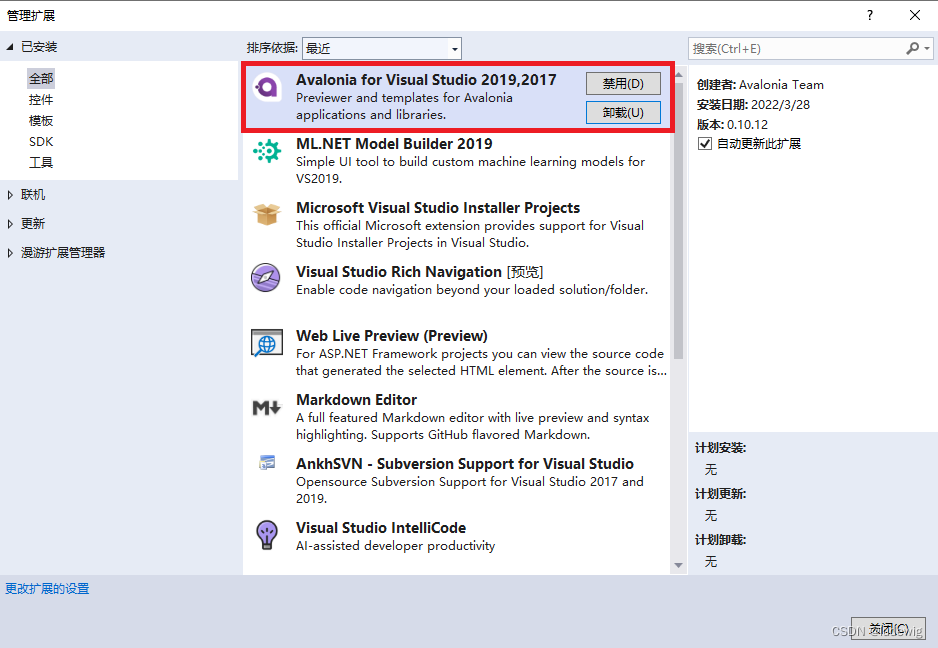Open the 排序依据 sort dropdown
The image size is (938, 648).
click(382, 48)
